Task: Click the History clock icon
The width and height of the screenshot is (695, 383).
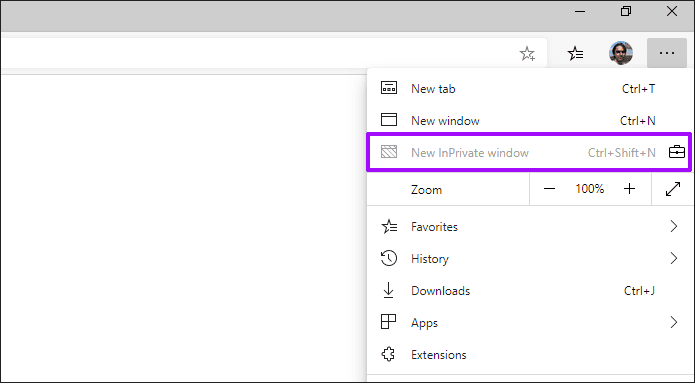Action: click(389, 258)
